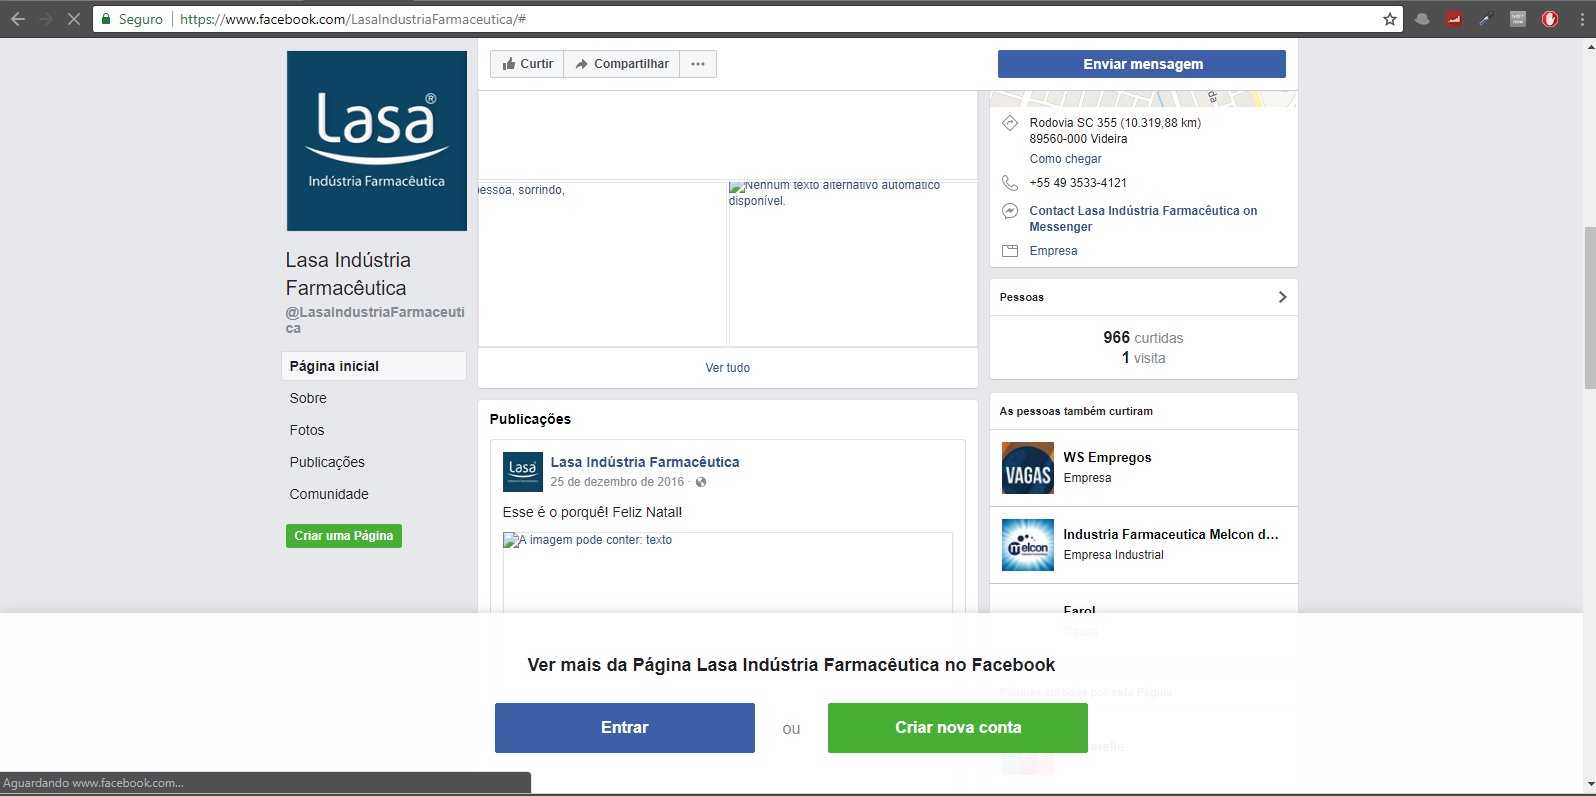This screenshot has height=796, width=1596.
Task: Click the Curtir like button
Action: (527, 64)
